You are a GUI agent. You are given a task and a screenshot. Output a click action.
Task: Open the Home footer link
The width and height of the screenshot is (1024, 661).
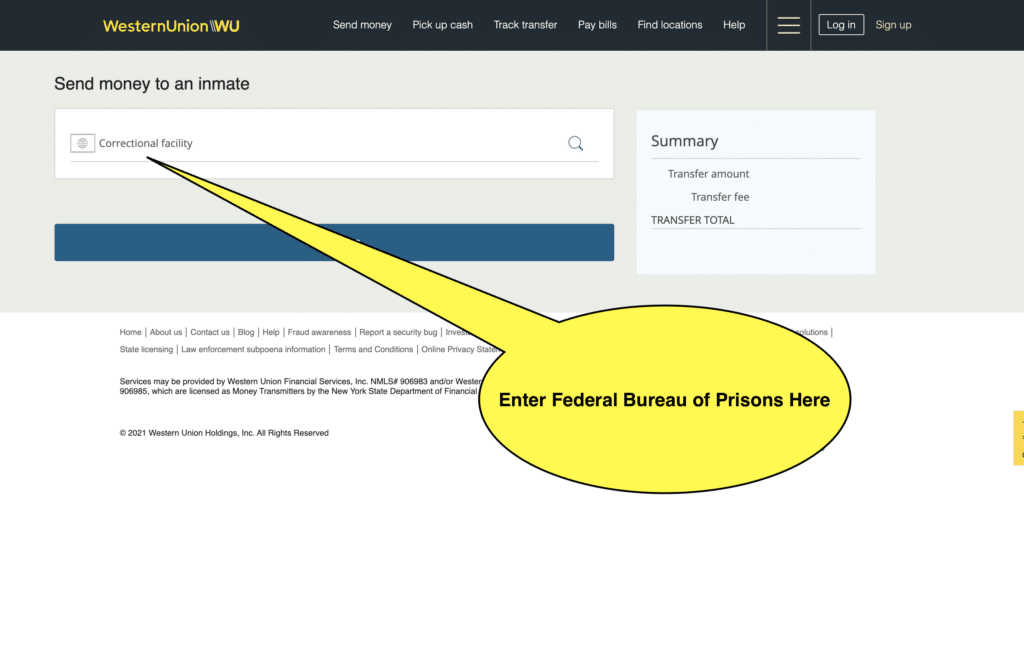[x=131, y=332]
